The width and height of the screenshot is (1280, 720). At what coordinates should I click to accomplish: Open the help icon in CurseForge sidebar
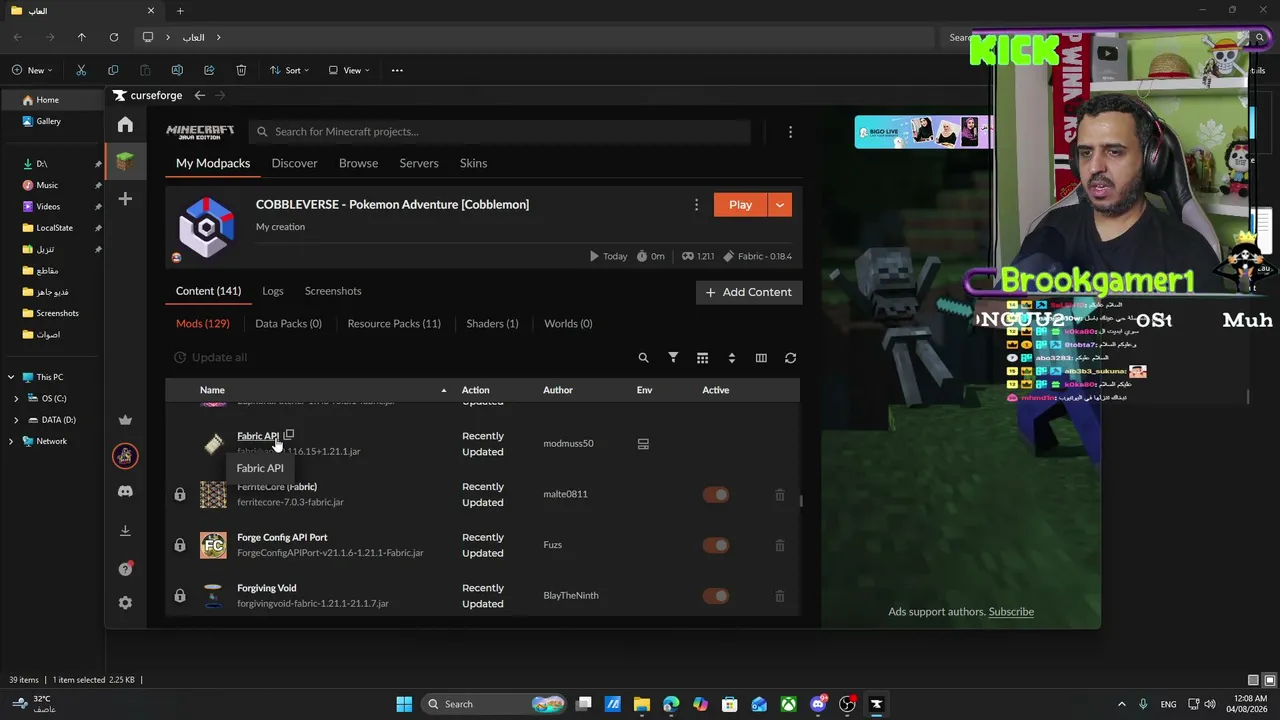click(125, 569)
